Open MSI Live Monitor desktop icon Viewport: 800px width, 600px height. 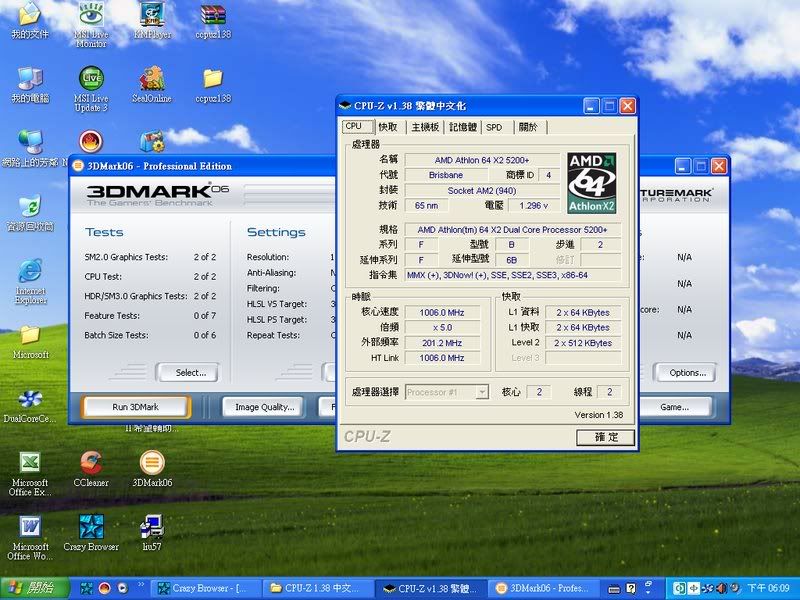91,15
